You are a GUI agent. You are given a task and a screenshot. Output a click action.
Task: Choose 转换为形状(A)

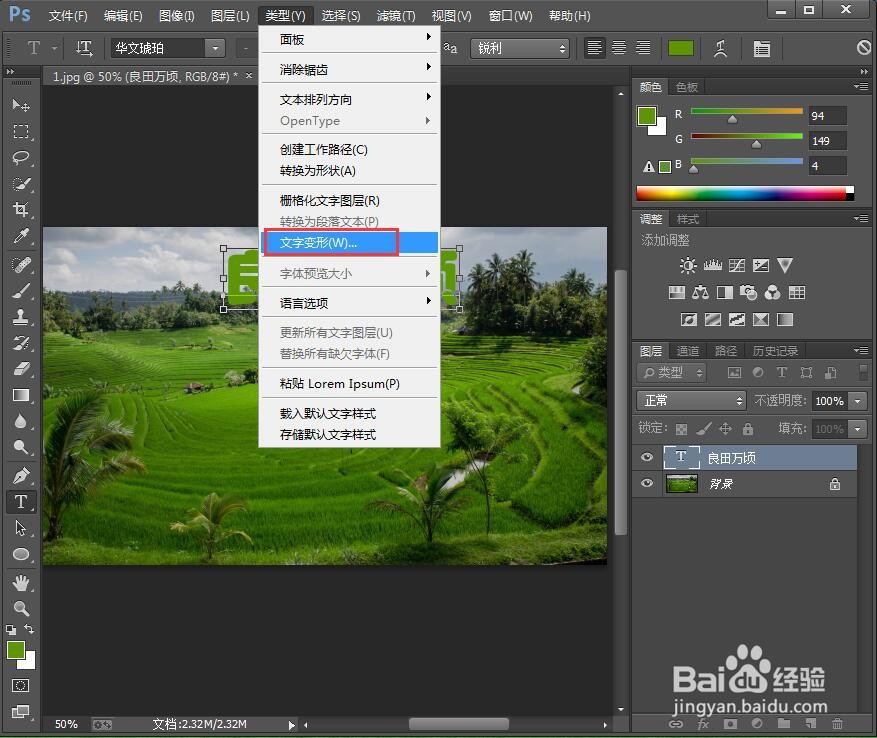tap(350, 171)
